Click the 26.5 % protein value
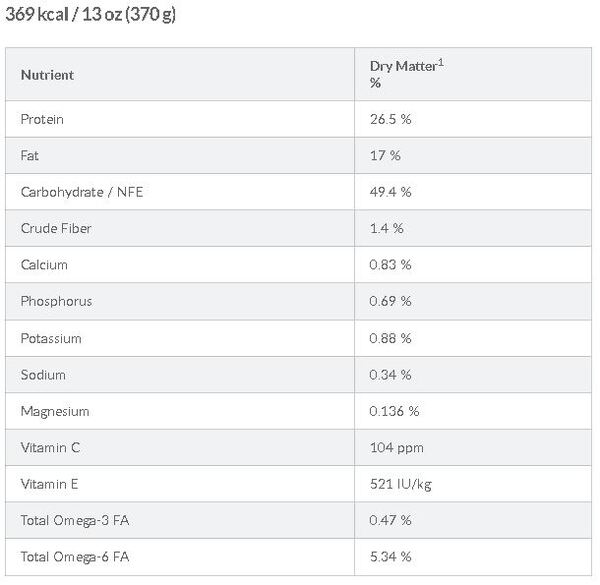This screenshot has width=600, height=585. tap(390, 119)
